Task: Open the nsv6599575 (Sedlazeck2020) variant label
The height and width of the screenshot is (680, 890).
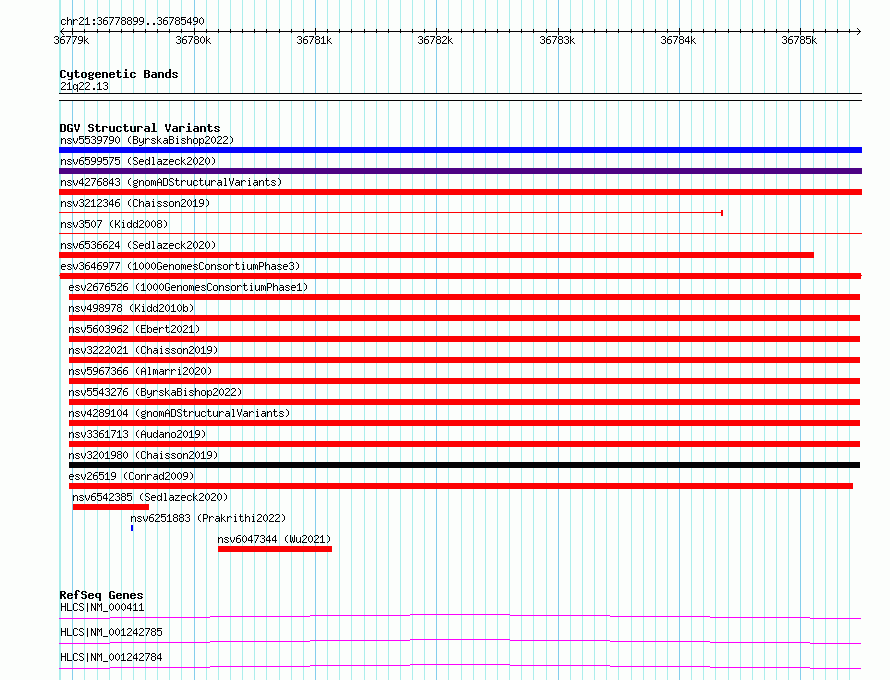Action: [138, 161]
